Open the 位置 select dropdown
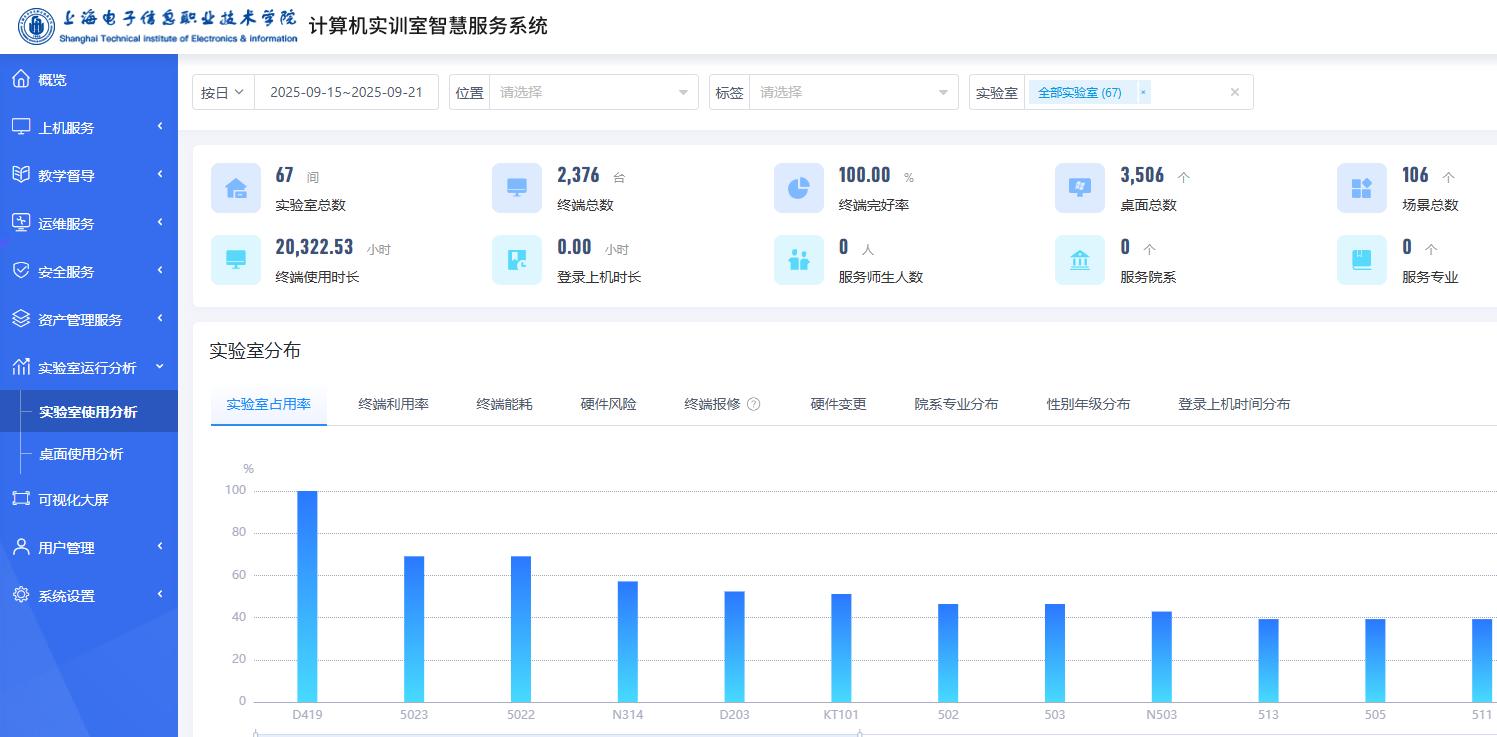Viewport: 1497px width, 737px height. pos(593,92)
